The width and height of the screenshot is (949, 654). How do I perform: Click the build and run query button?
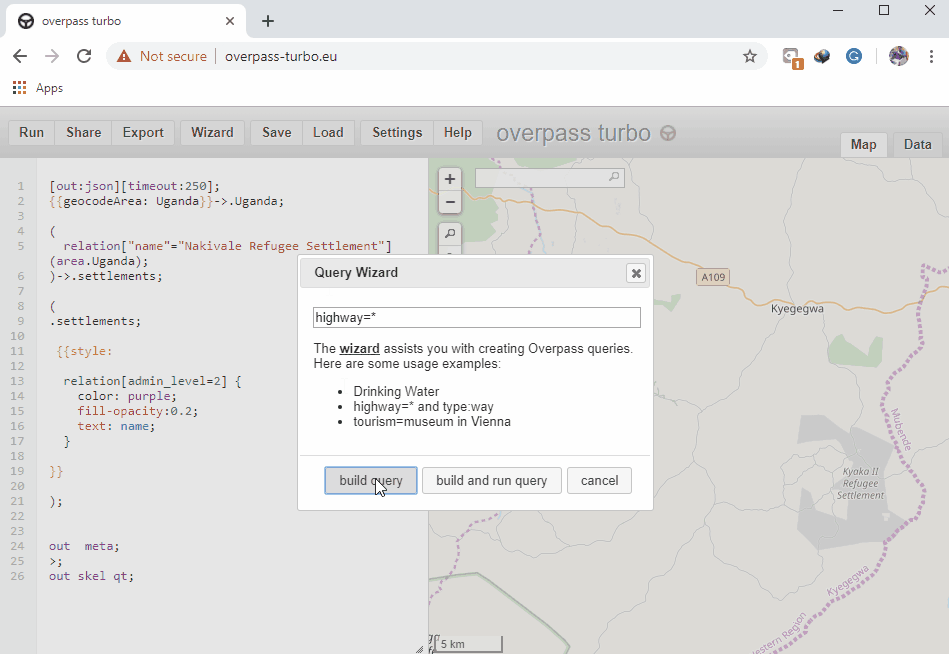pyautogui.click(x=491, y=481)
